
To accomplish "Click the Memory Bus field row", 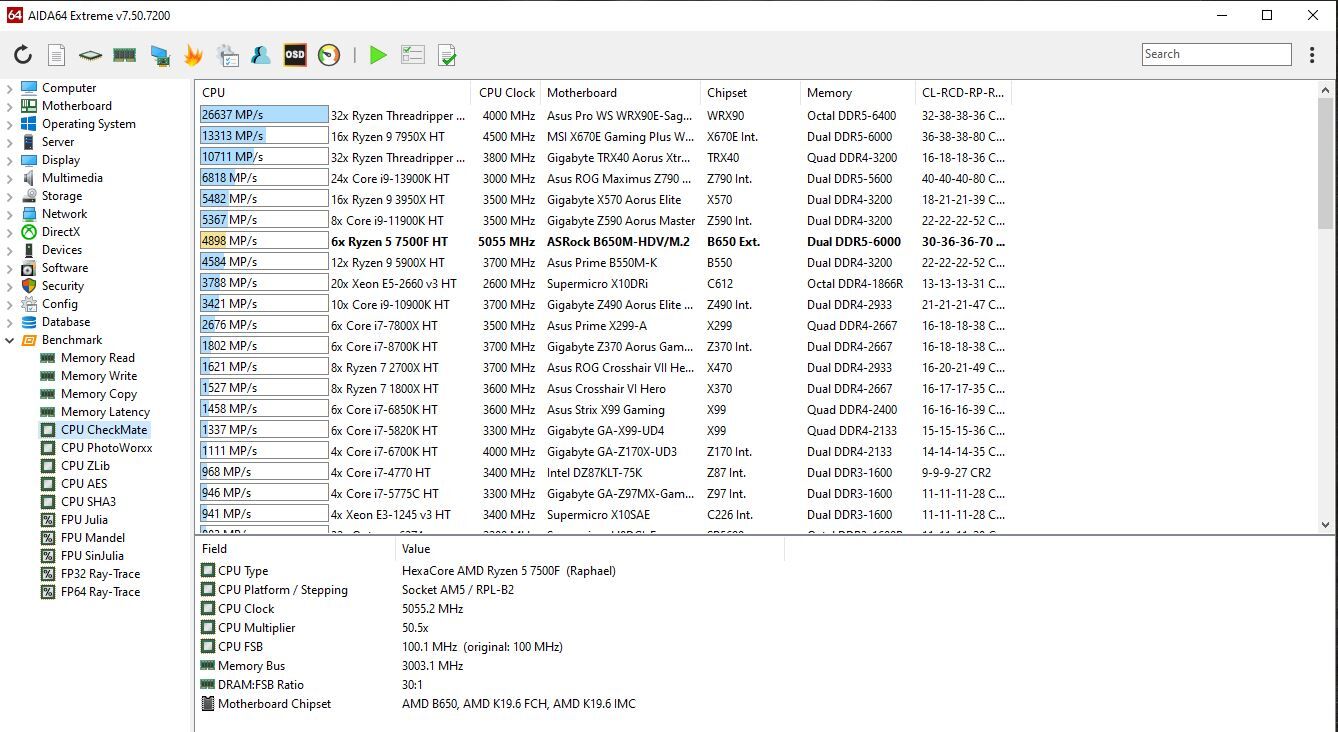I will [490, 666].
